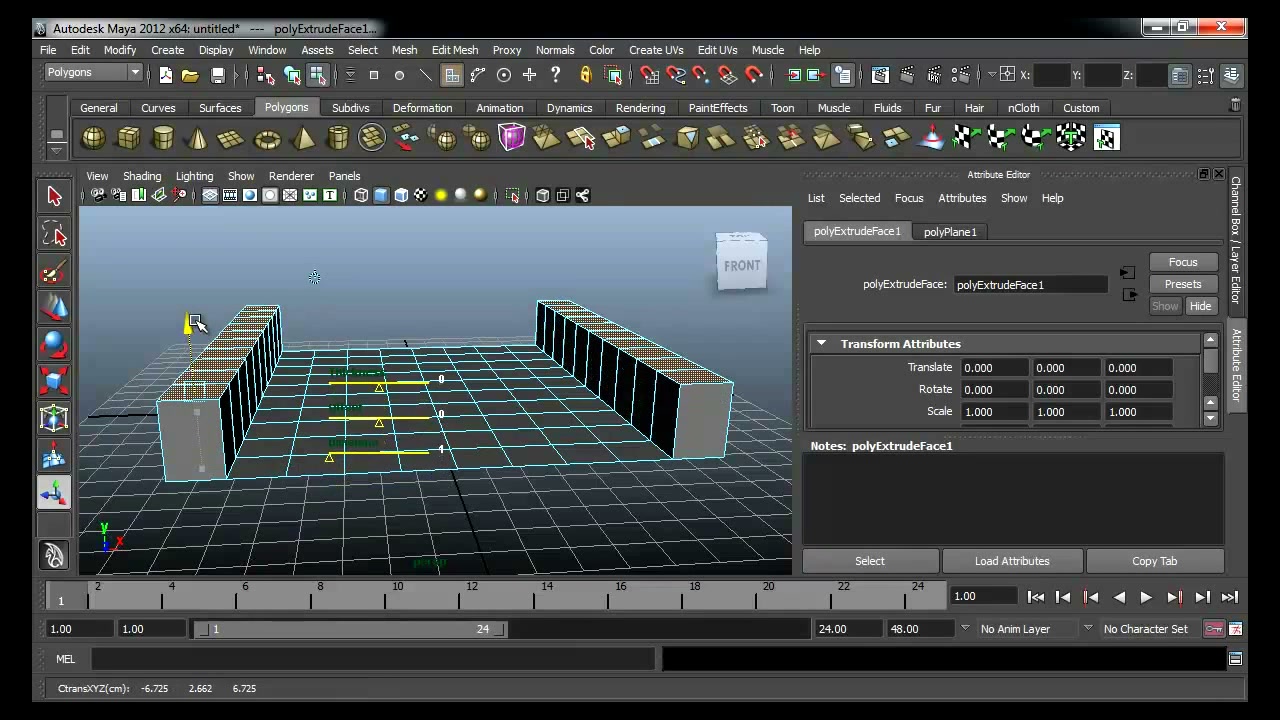Click the Presets button
The image size is (1280, 720).
pyautogui.click(x=1183, y=284)
